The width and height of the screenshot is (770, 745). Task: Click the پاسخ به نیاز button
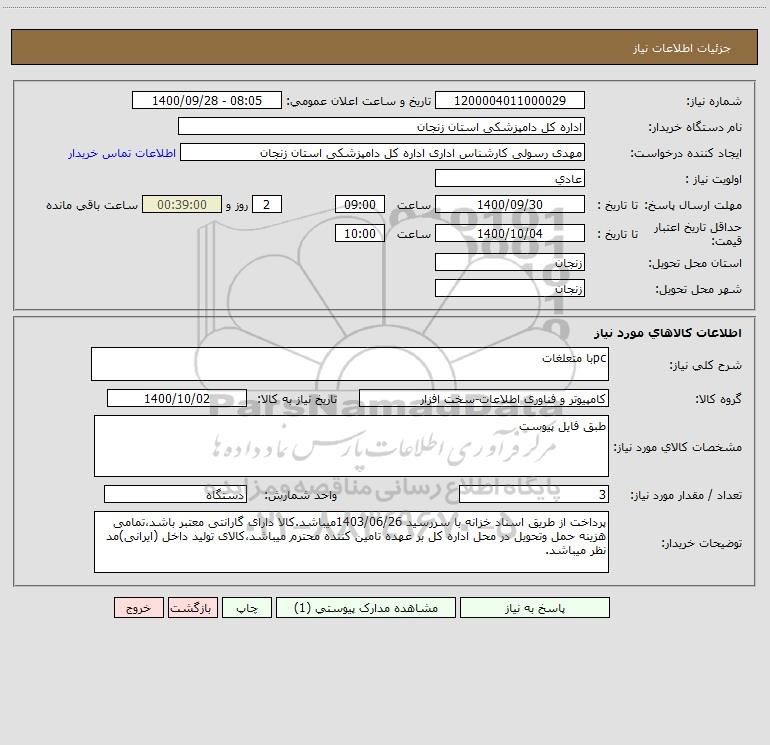(535, 607)
